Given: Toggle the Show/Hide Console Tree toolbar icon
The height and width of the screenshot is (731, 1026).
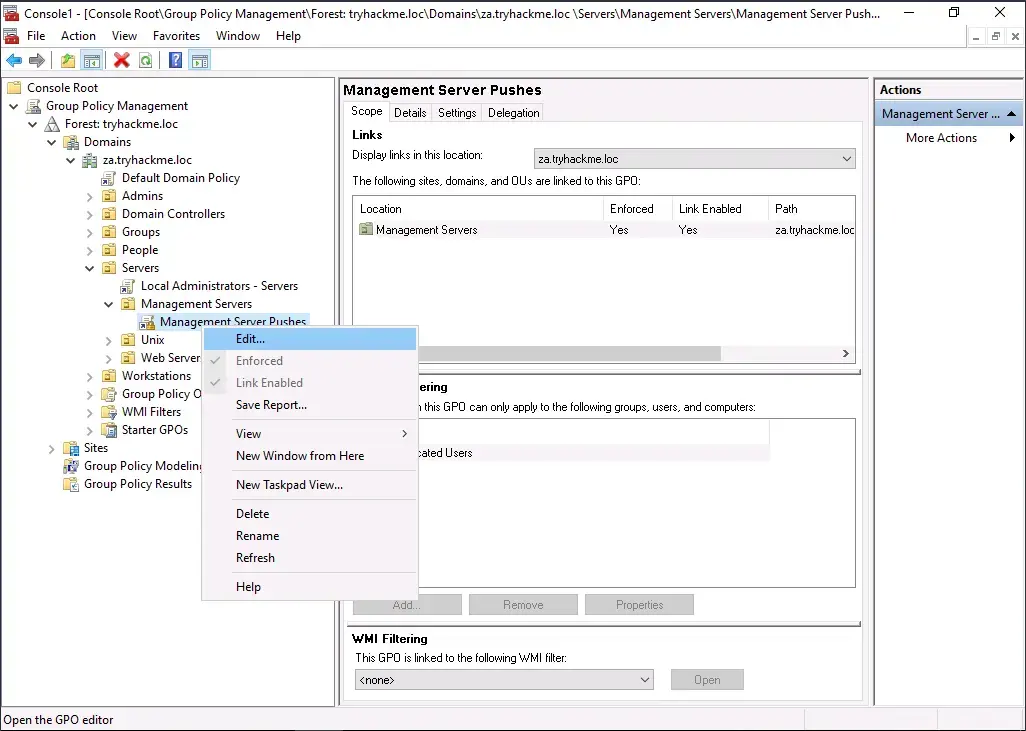Looking at the screenshot, I should [x=92, y=61].
